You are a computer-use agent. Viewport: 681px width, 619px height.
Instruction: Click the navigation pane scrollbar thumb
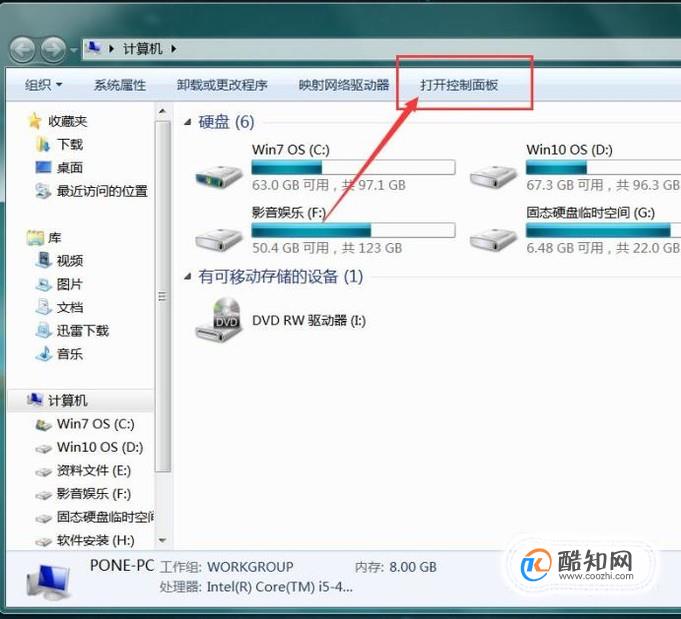(162, 297)
